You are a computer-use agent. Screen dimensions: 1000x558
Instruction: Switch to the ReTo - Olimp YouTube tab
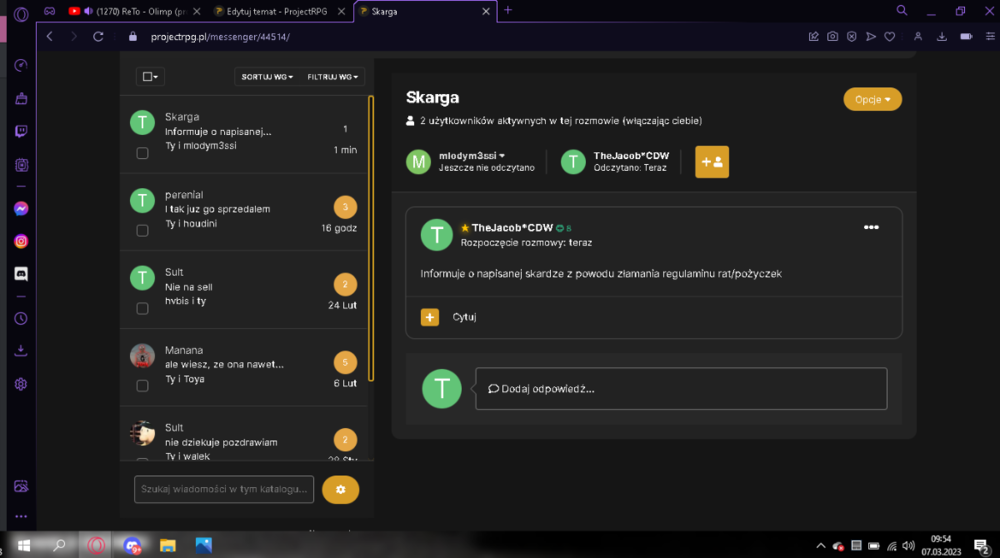[x=134, y=11]
